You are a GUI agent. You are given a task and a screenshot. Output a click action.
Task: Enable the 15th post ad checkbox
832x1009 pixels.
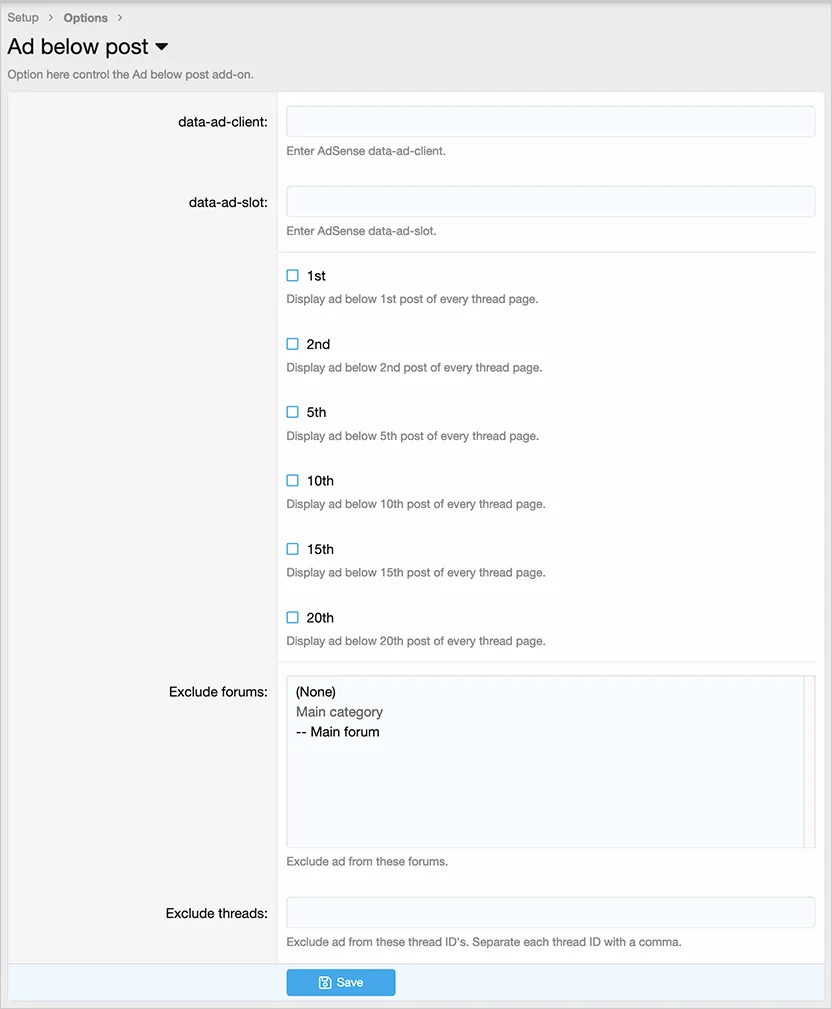pyautogui.click(x=293, y=549)
